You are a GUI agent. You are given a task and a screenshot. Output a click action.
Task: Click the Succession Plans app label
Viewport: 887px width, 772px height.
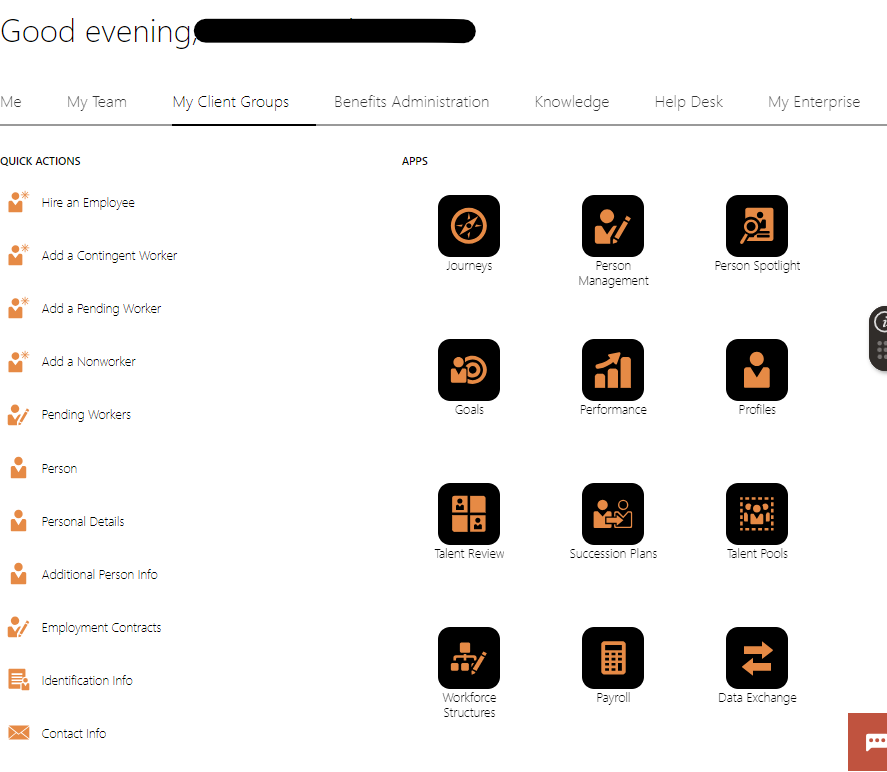pyautogui.click(x=613, y=554)
